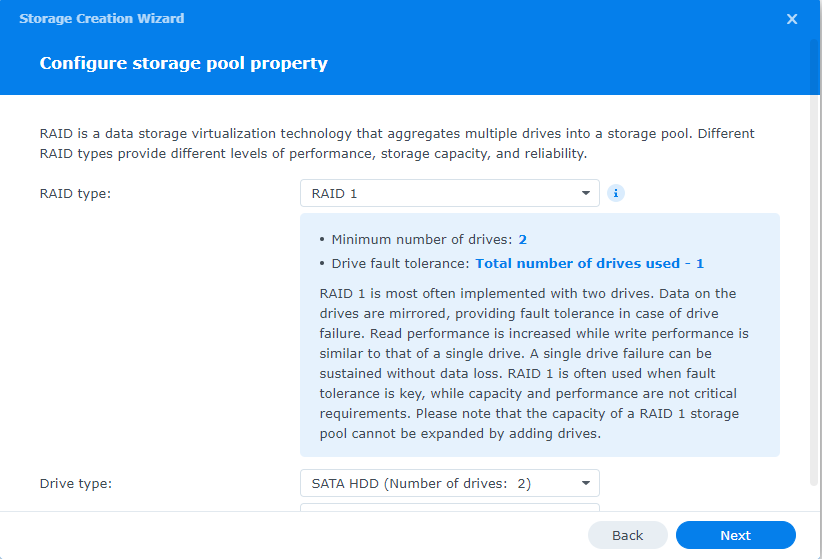Click the intro paragraph explaining RAID technology
This screenshot has height=559, width=822.
[x=397, y=143]
